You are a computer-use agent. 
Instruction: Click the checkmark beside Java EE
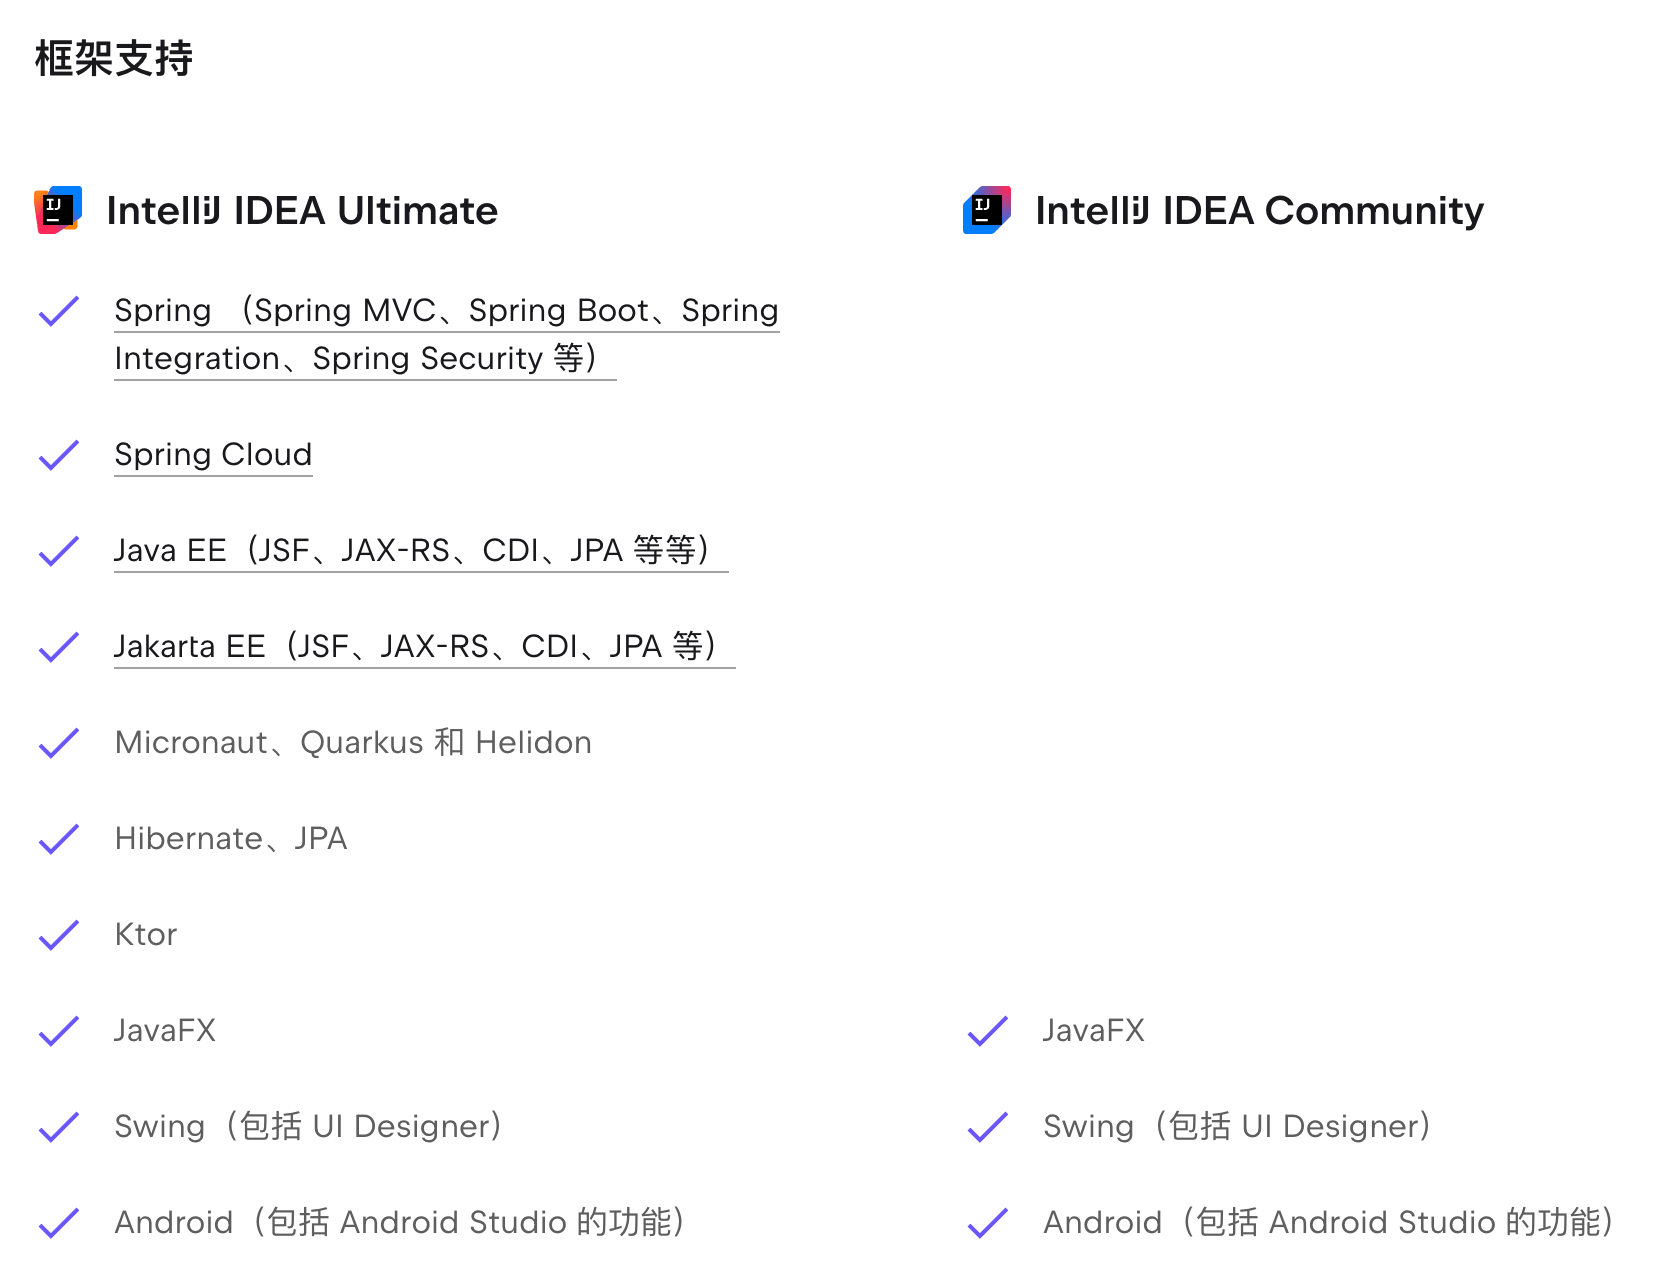click(x=59, y=550)
